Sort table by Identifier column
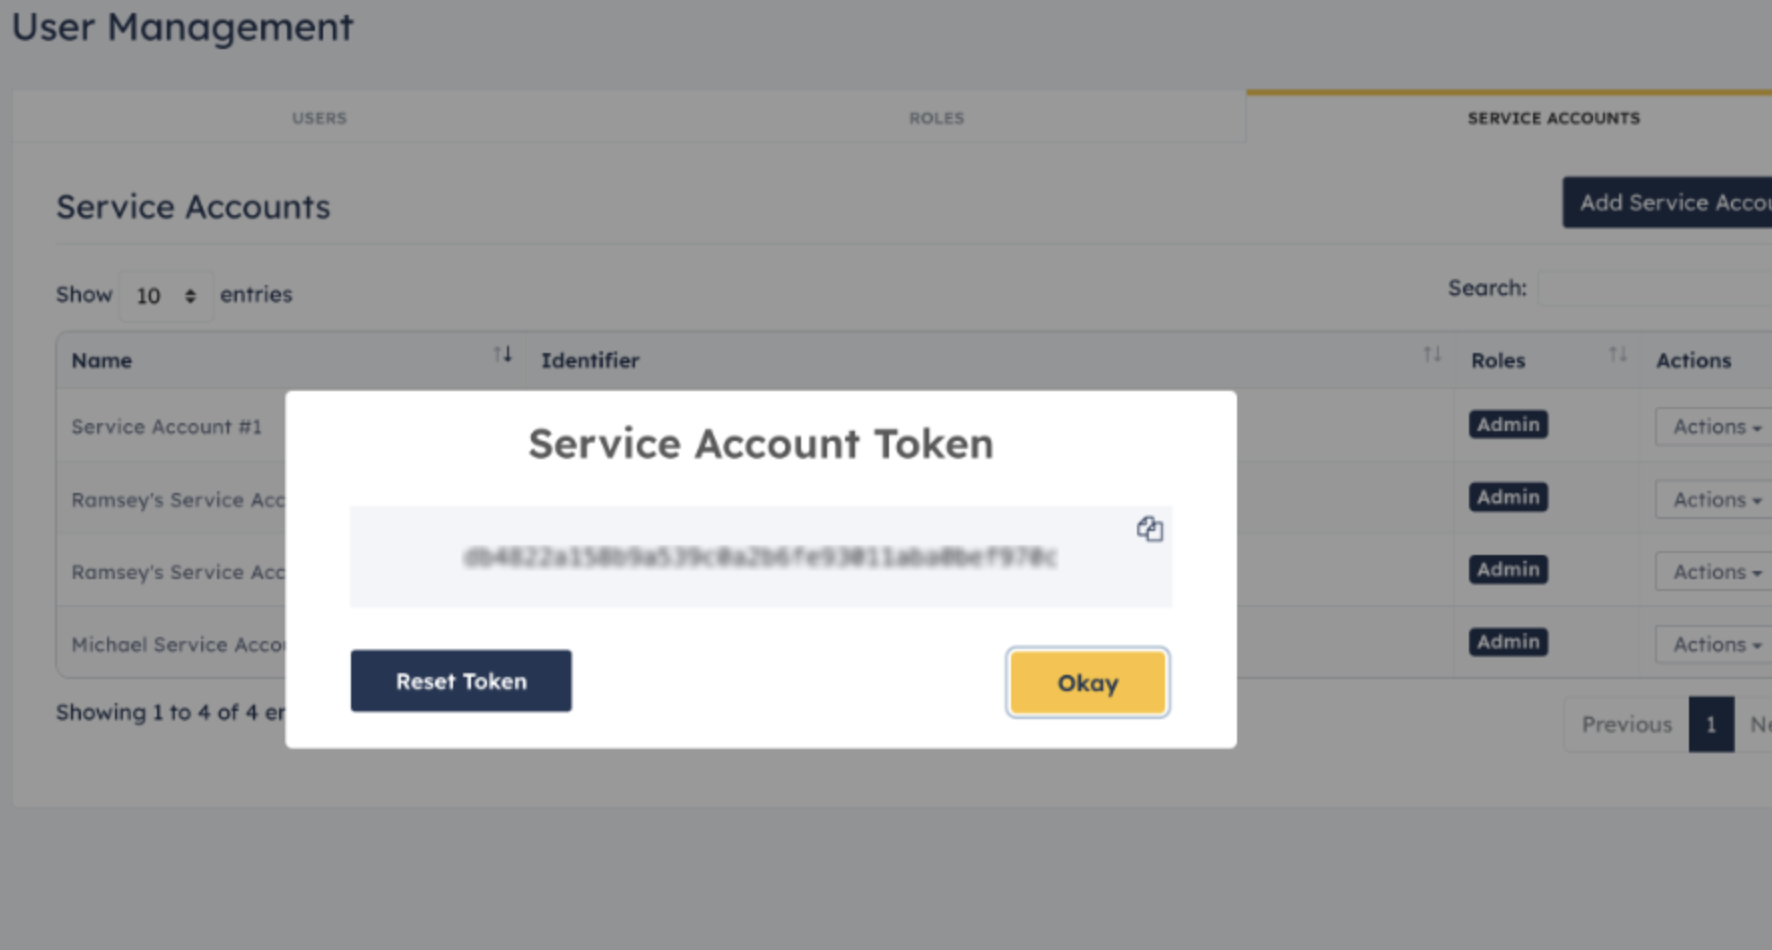The image size is (1772, 950). (1432, 355)
